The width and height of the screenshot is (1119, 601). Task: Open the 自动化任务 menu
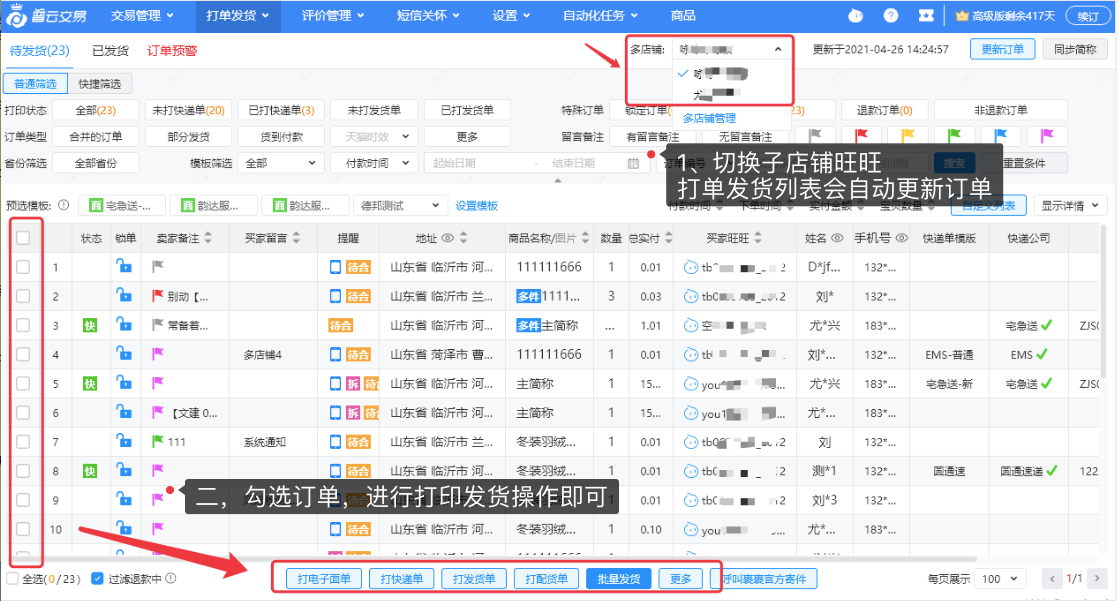[599, 16]
